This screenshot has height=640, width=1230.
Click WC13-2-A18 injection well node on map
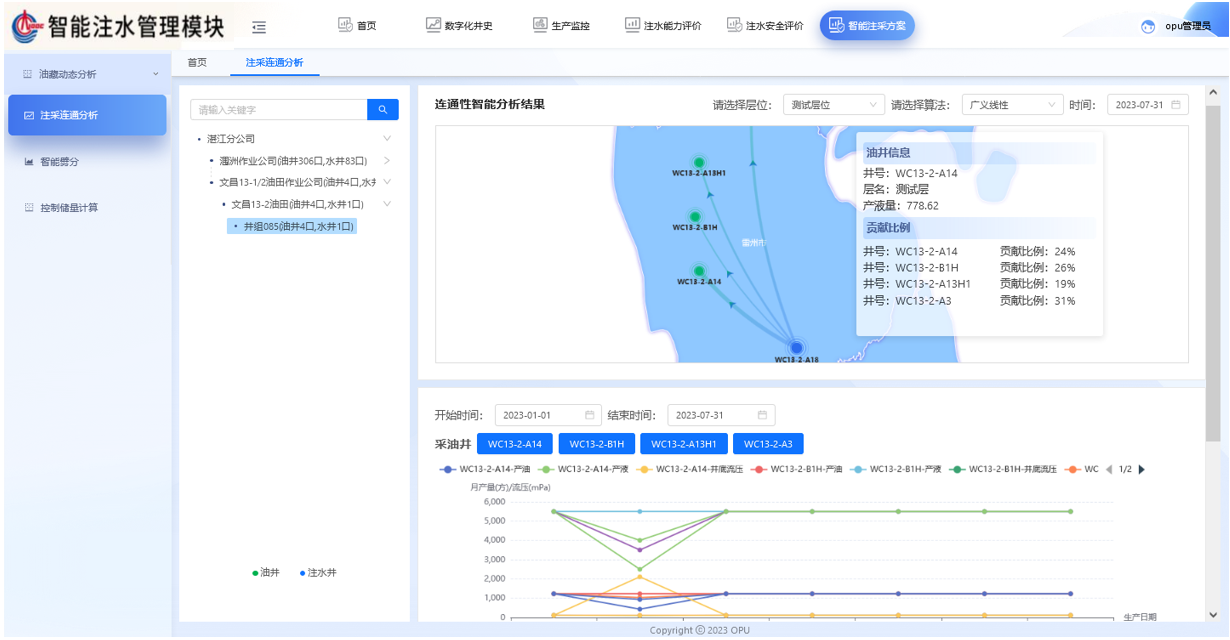click(x=796, y=347)
